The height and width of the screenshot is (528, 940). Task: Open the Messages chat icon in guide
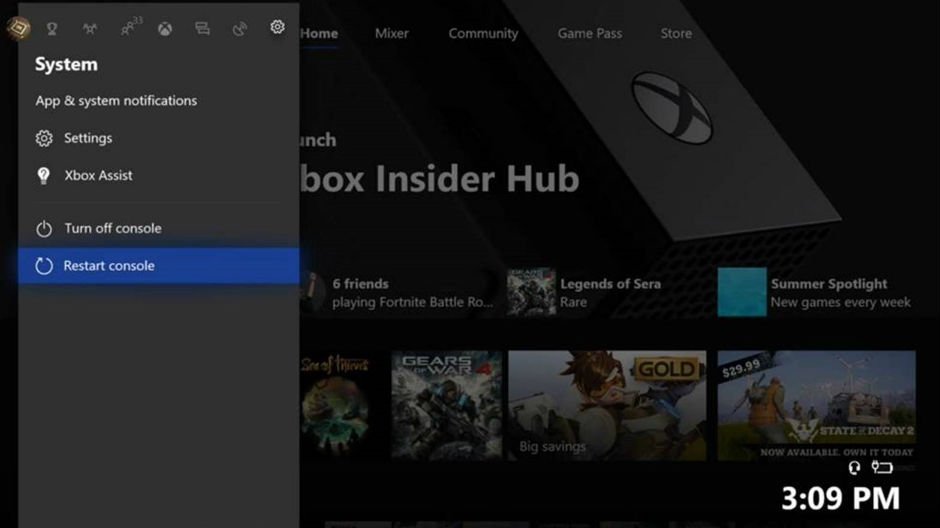coord(203,28)
